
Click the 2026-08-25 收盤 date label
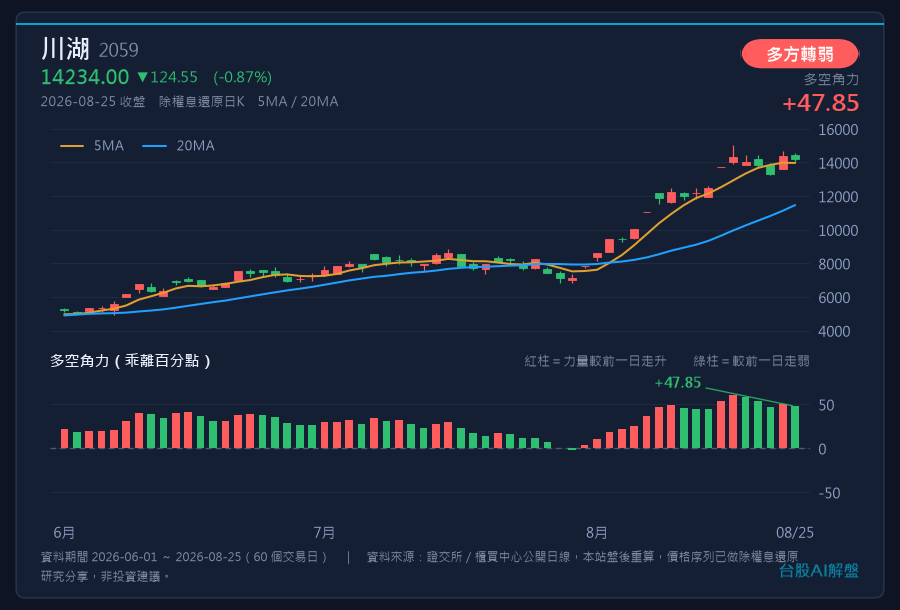(93, 102)
